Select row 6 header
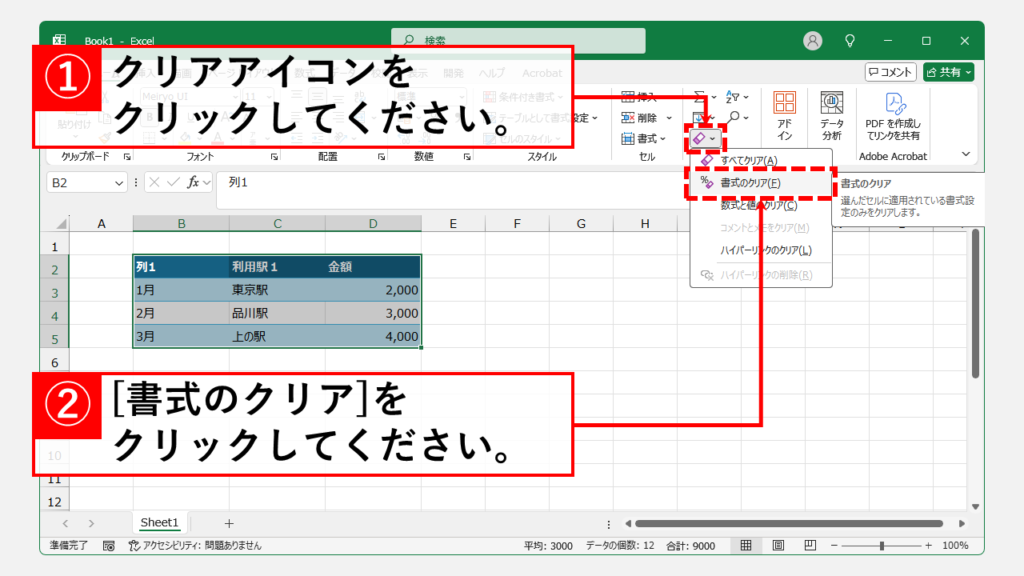This screenshot has height=576, width=1024. pos(55,362)
